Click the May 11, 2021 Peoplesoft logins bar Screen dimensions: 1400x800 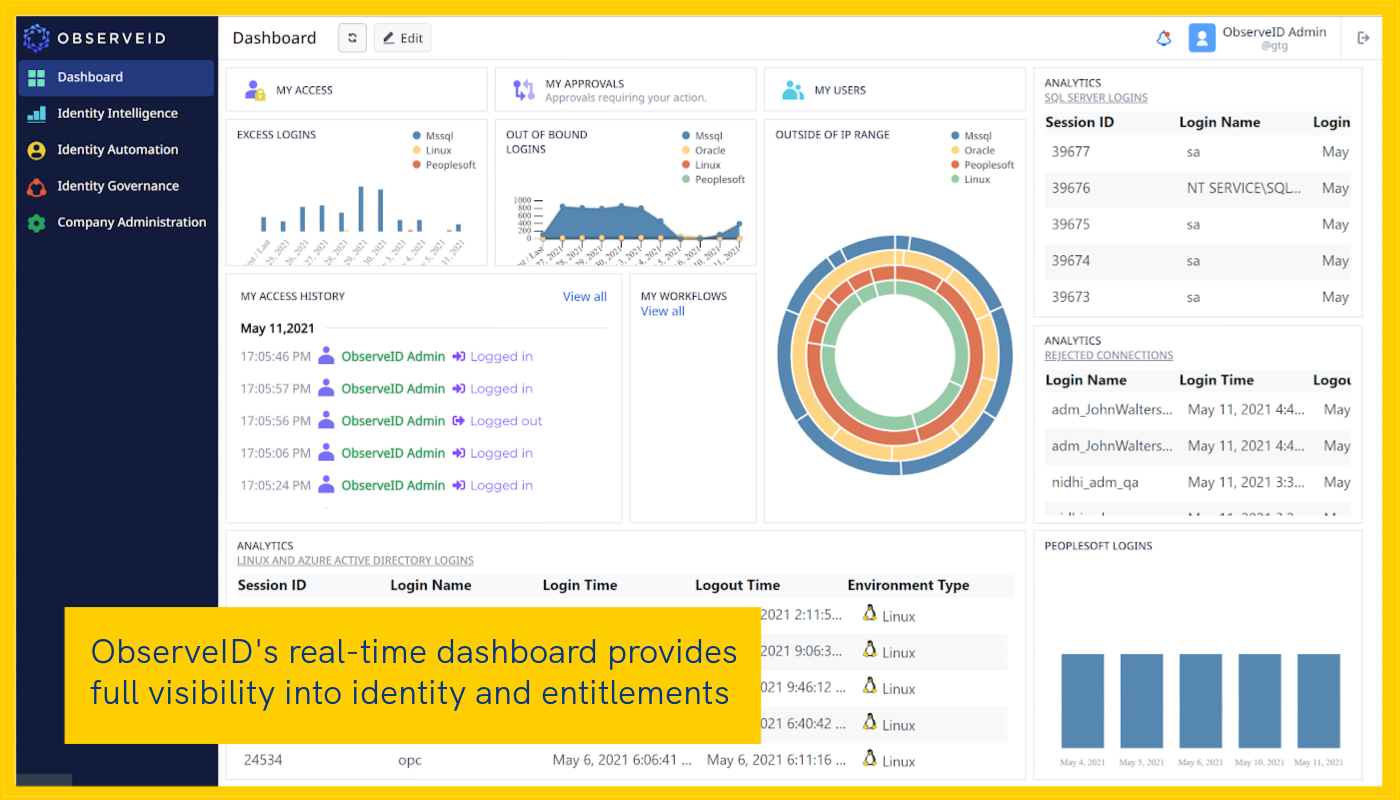[1318, 702]
